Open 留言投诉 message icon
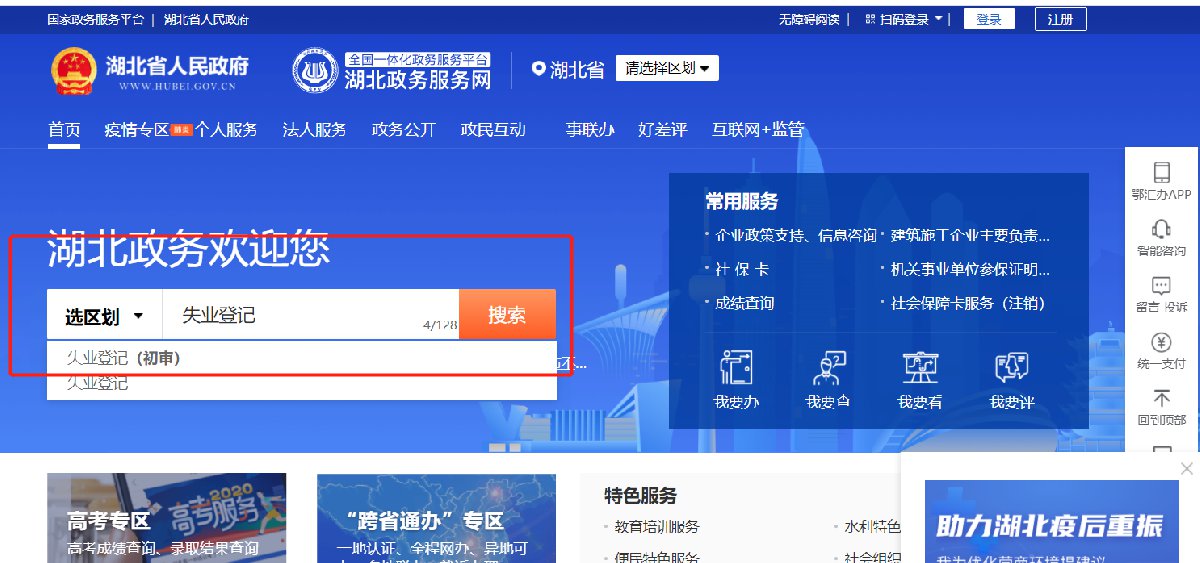The height and width of the screenshot is (563, 1200). tap(1161, 285)
